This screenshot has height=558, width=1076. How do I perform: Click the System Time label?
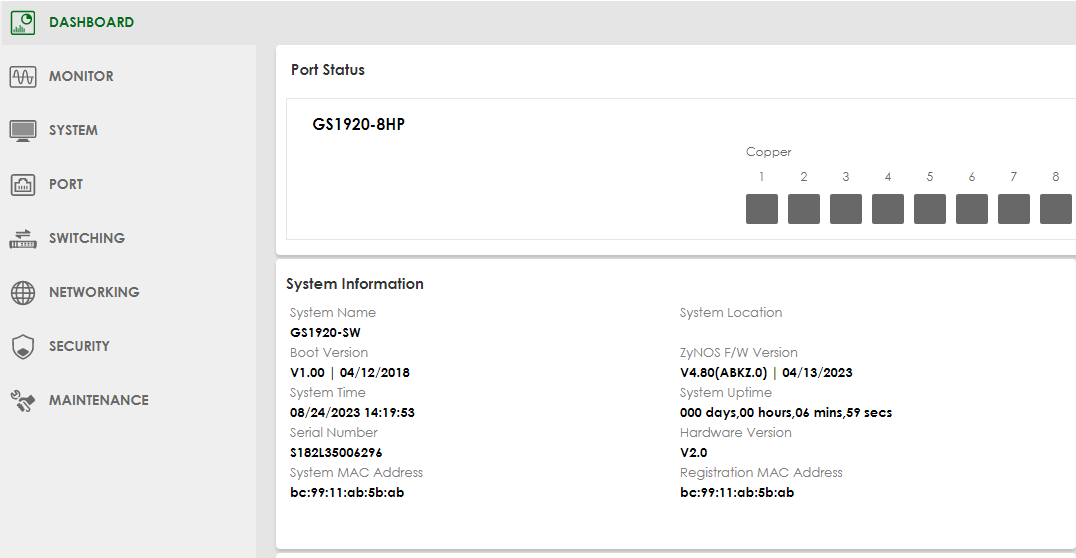[327, 393]
